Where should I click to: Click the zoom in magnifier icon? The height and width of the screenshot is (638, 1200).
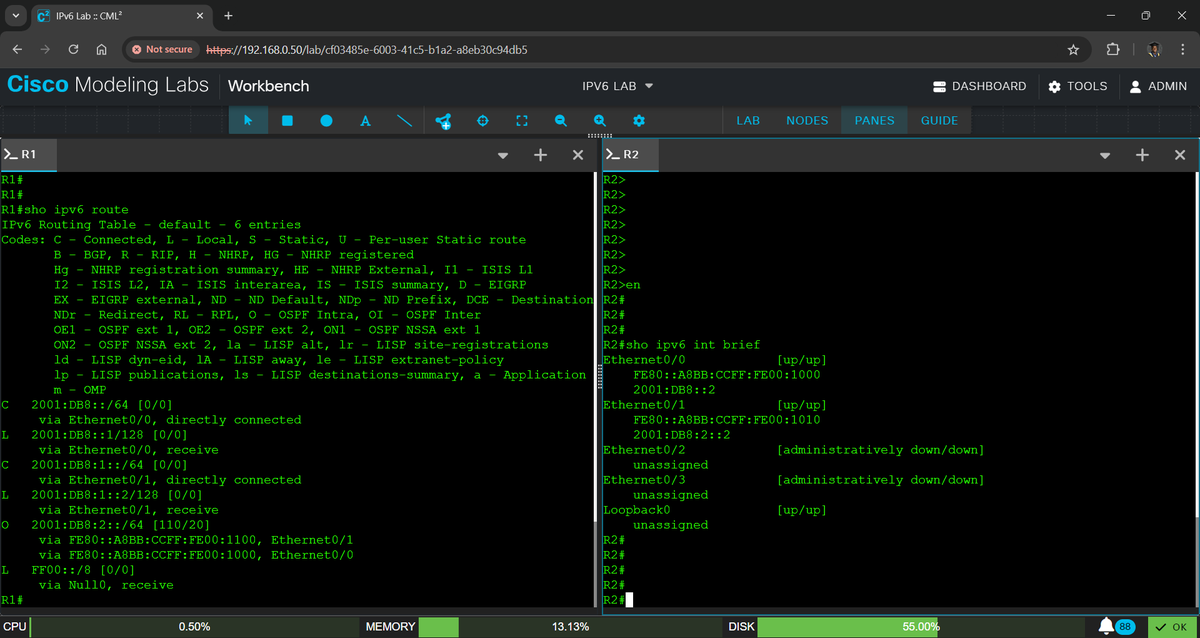pyautogui.click(x=599, y=120)
